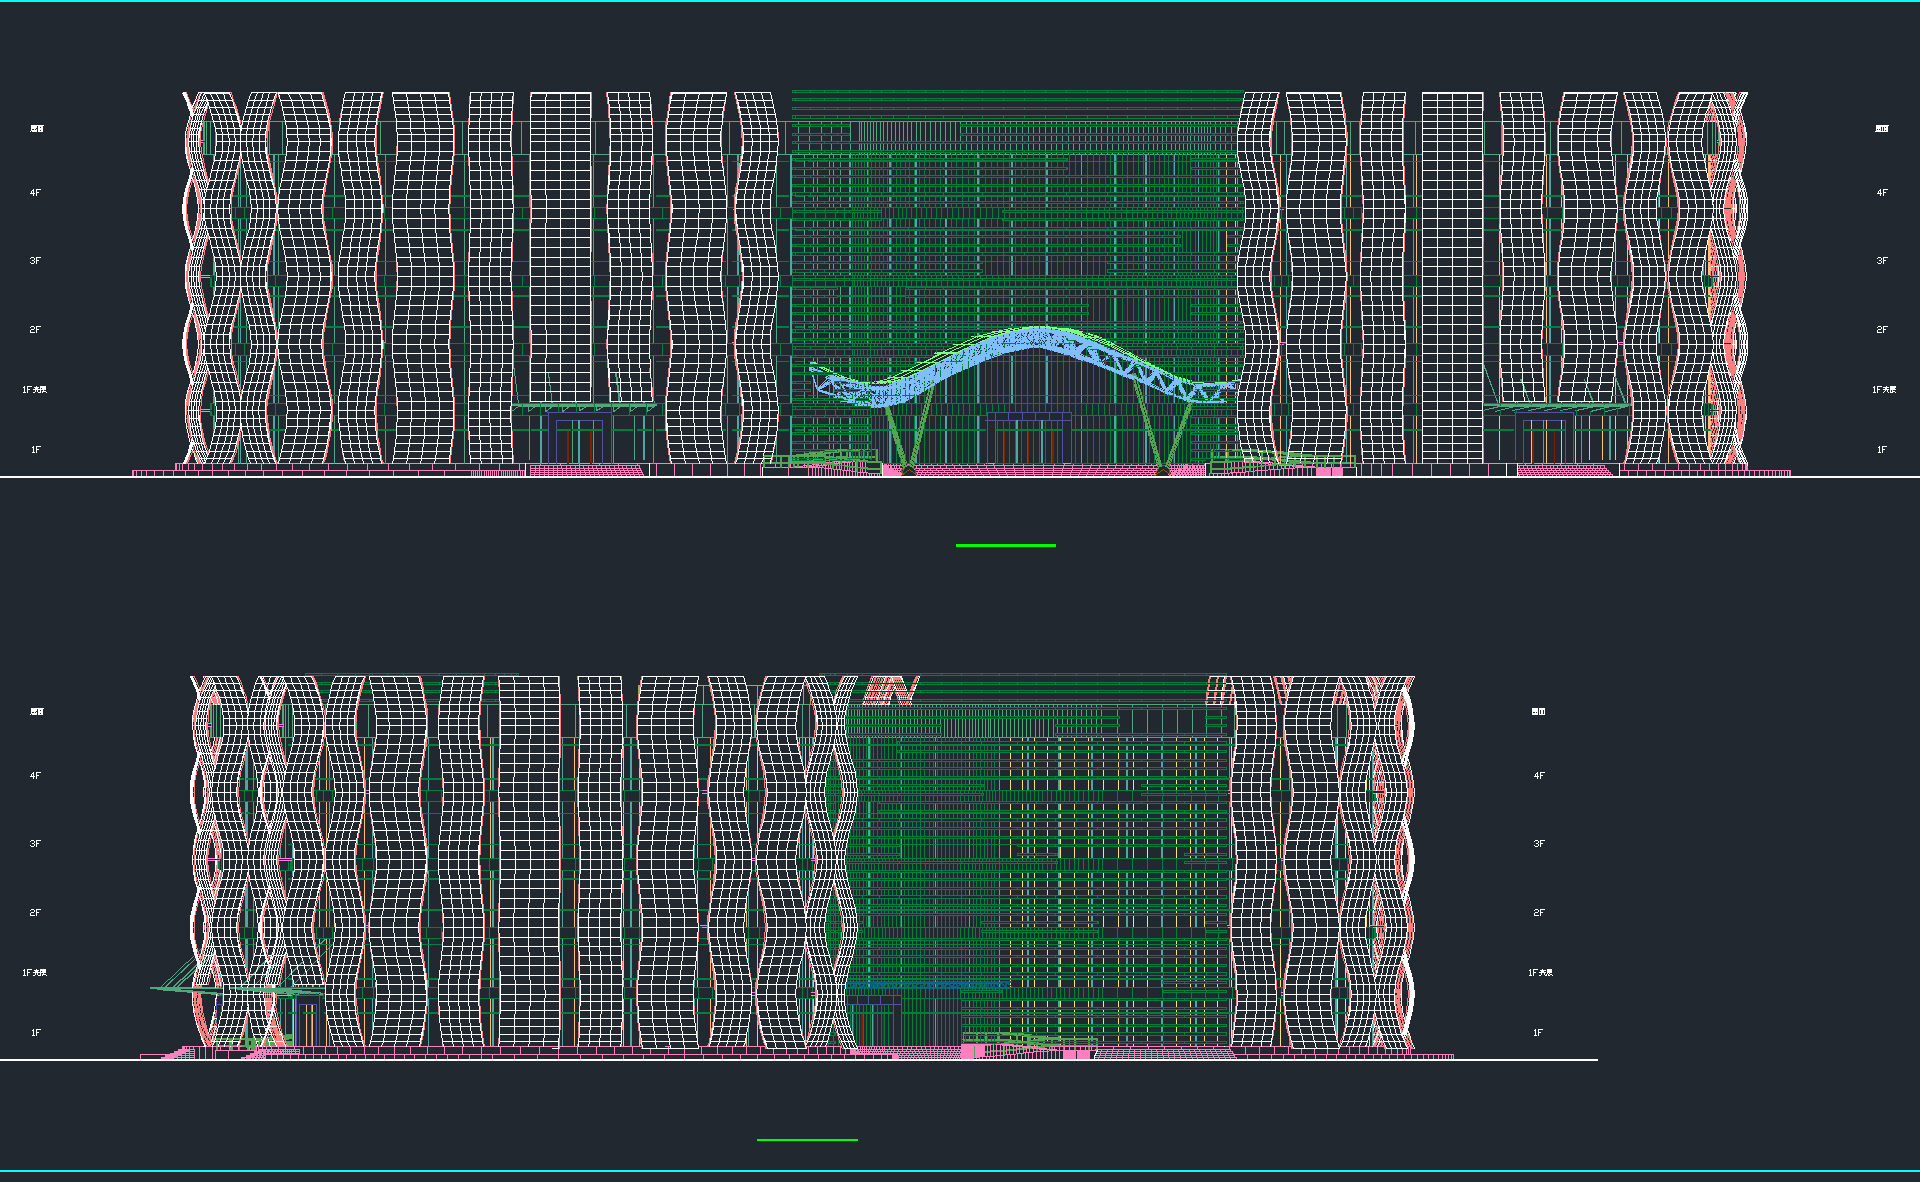Select the roof-level label left of upper elevation
The width and height of the screenshot is (1920, 1182).
(36, 129)
